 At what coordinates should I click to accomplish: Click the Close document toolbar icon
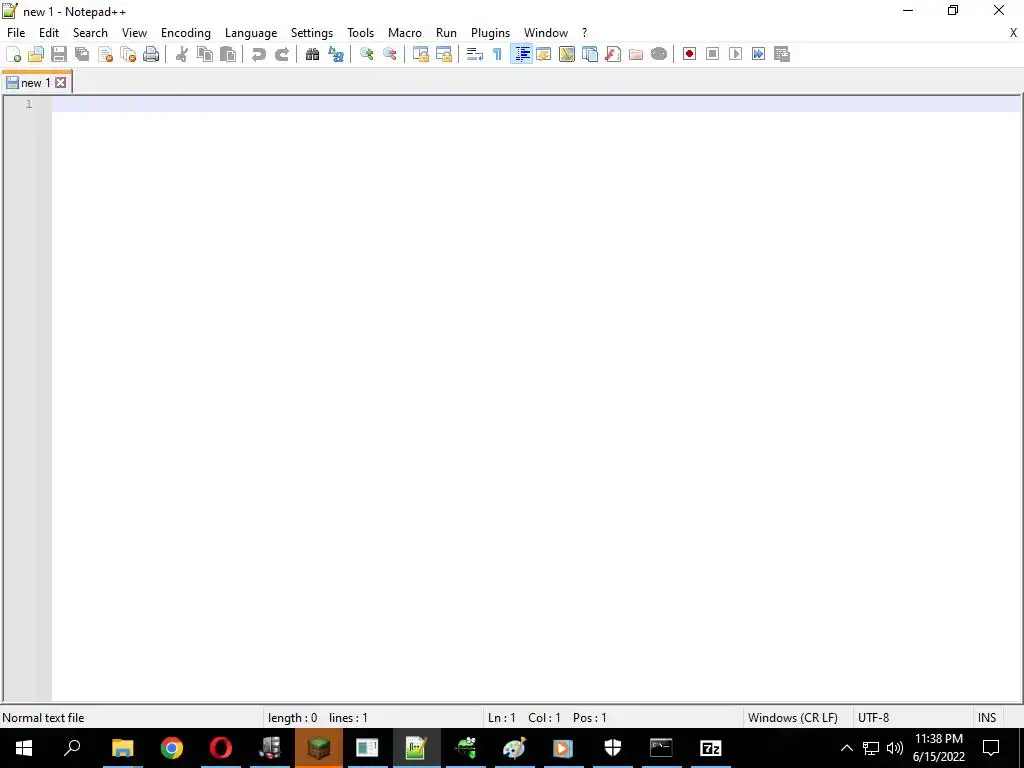(x=105, y=54)
